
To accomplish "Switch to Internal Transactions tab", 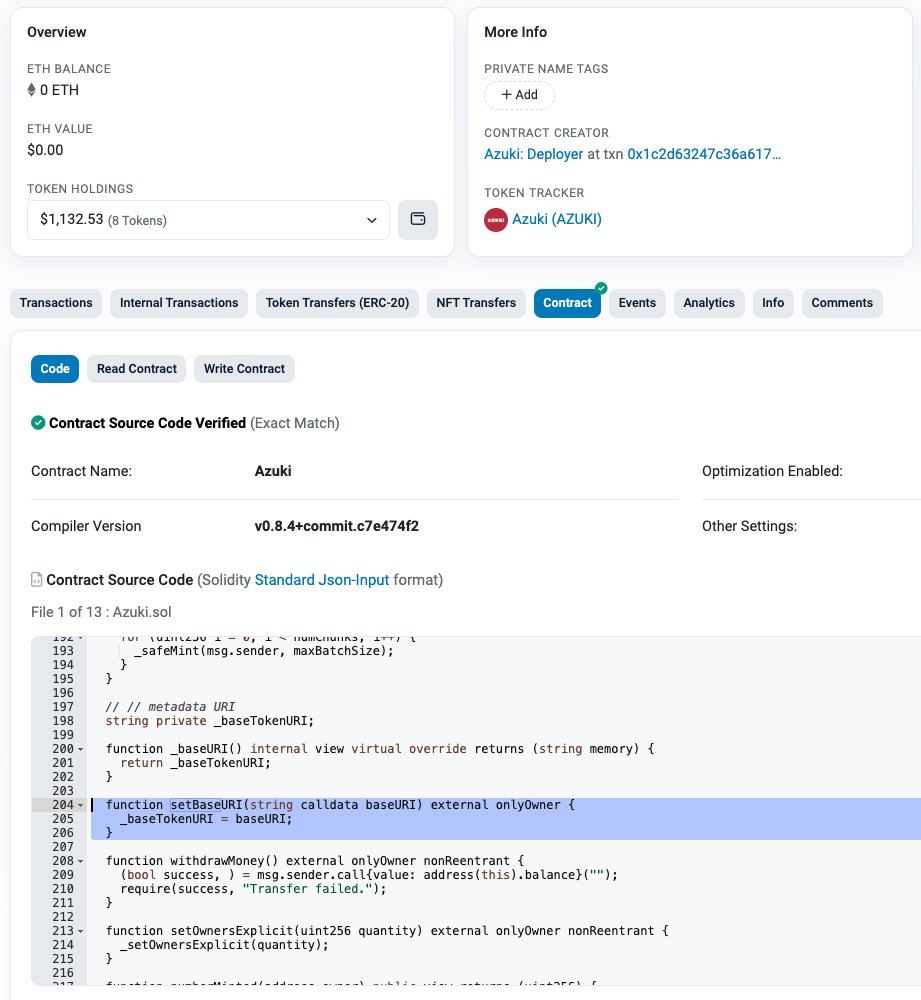I will pyautogui.click(x=179, y=303).
